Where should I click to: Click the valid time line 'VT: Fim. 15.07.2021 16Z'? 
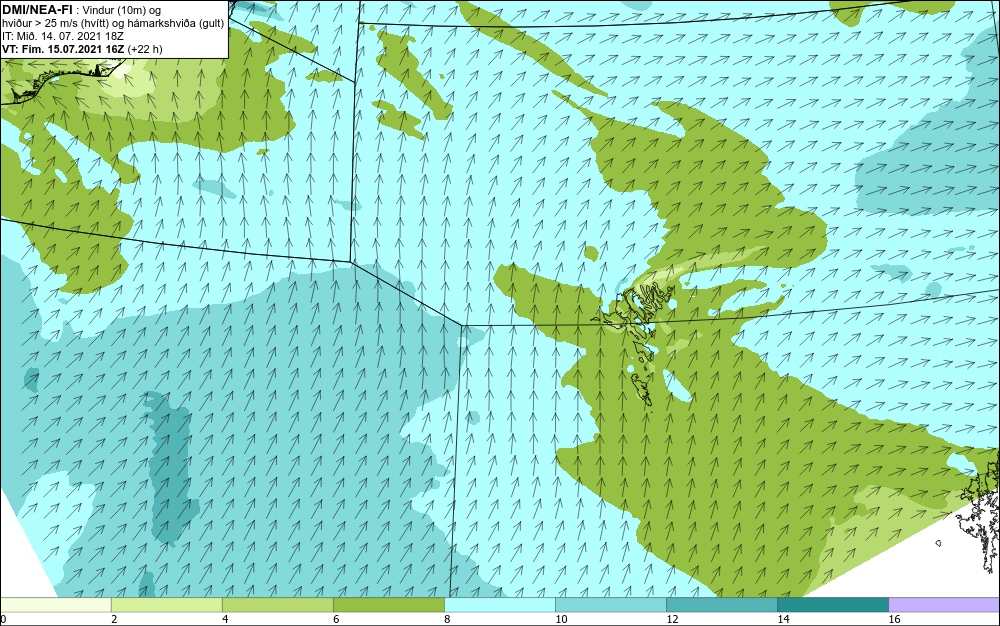tap(64, 49)
